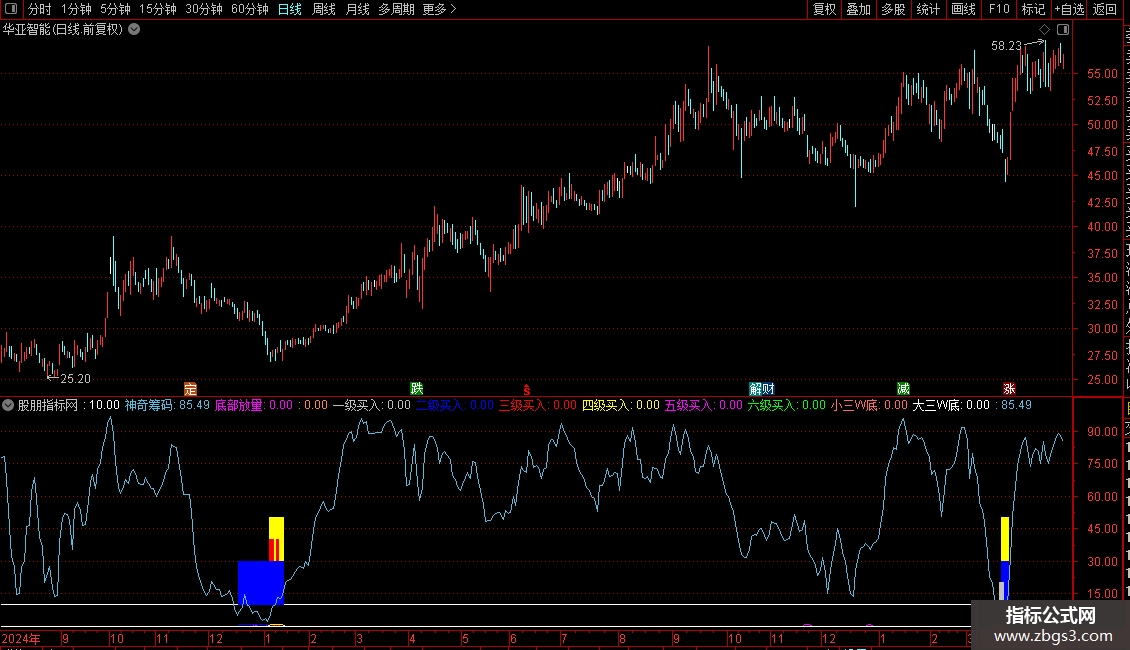Click the 股朋指标网 indicator name
The height and width of the screenshot is (650, 1130).
(x=48, y=405)
